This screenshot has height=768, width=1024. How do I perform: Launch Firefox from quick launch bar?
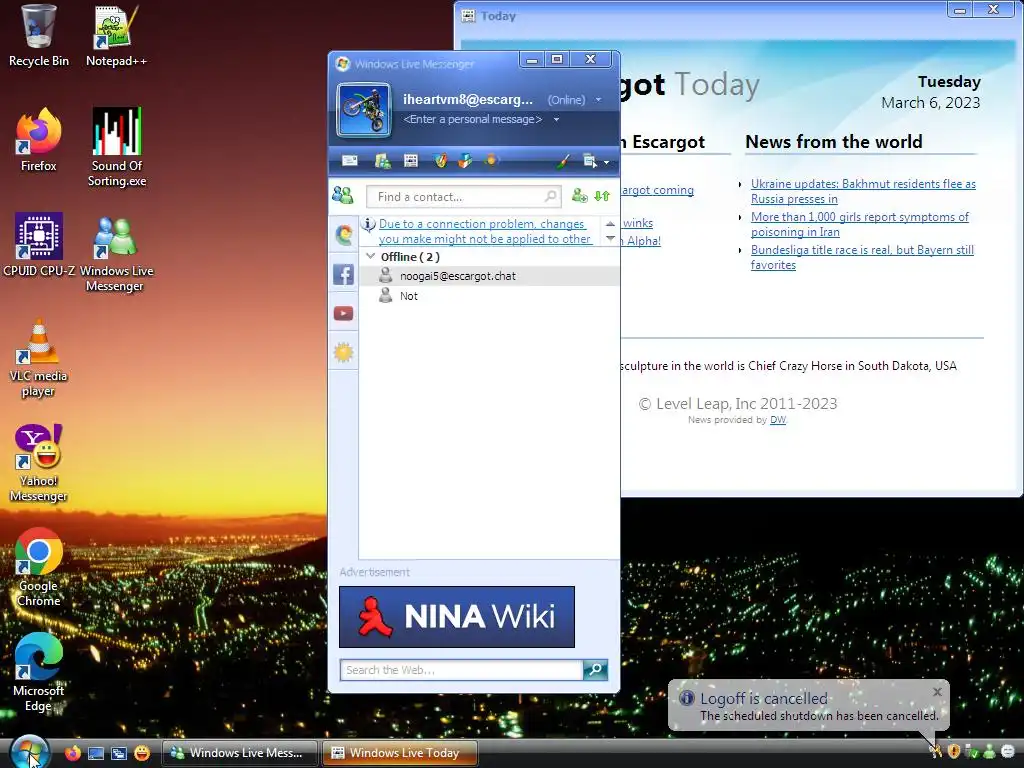click(72, 753)
